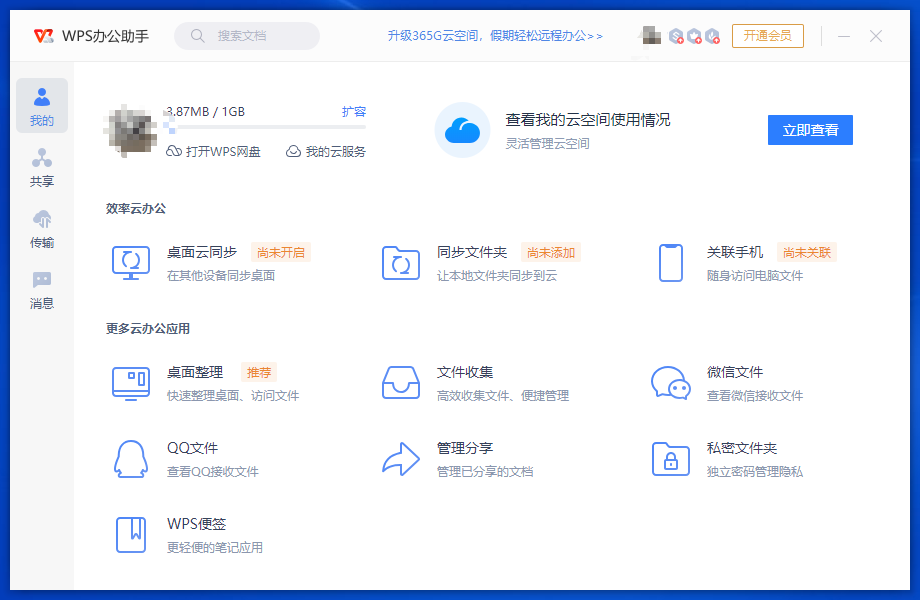Open the 升级365G云空间 promotion link
Viewport: 920px width, 600px height.
click(x=495, y=36)
